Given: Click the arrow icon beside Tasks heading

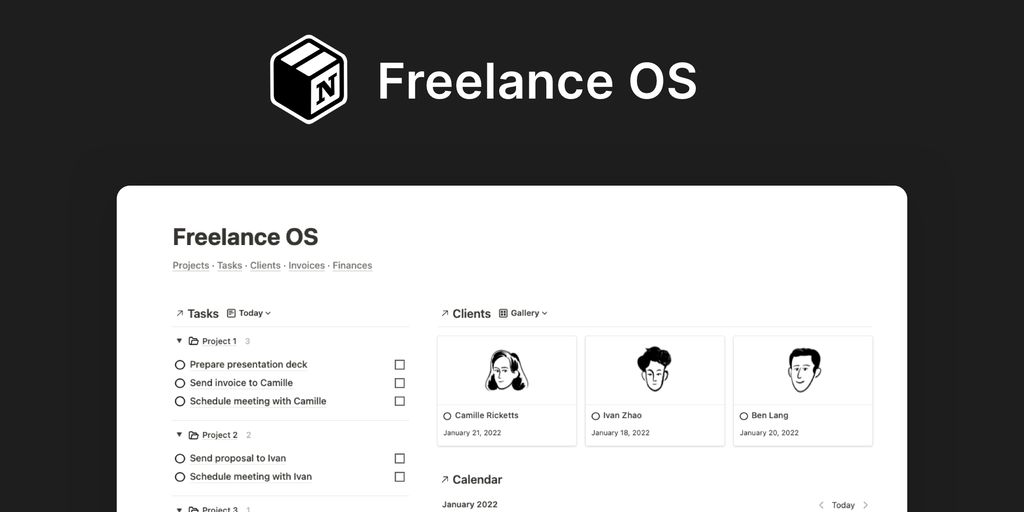Looking at the screenshot, I should (179, 313).
